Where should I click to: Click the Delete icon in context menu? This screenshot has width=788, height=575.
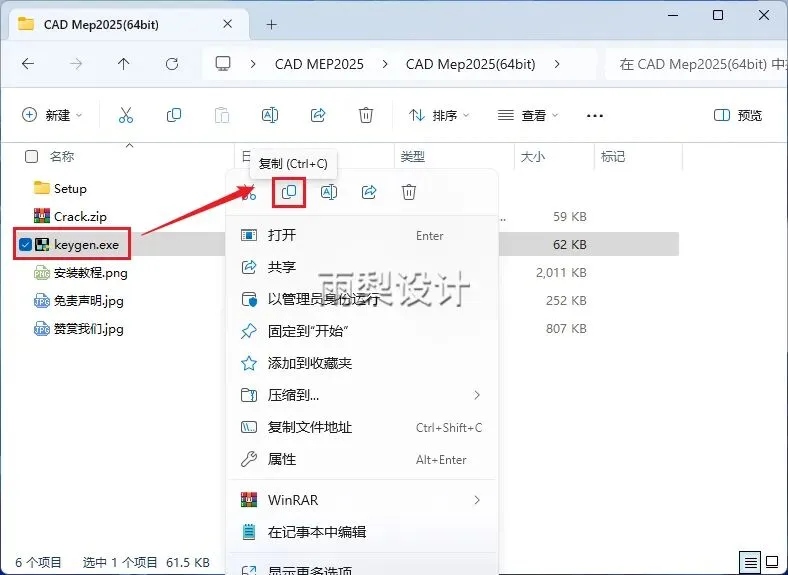409,192
